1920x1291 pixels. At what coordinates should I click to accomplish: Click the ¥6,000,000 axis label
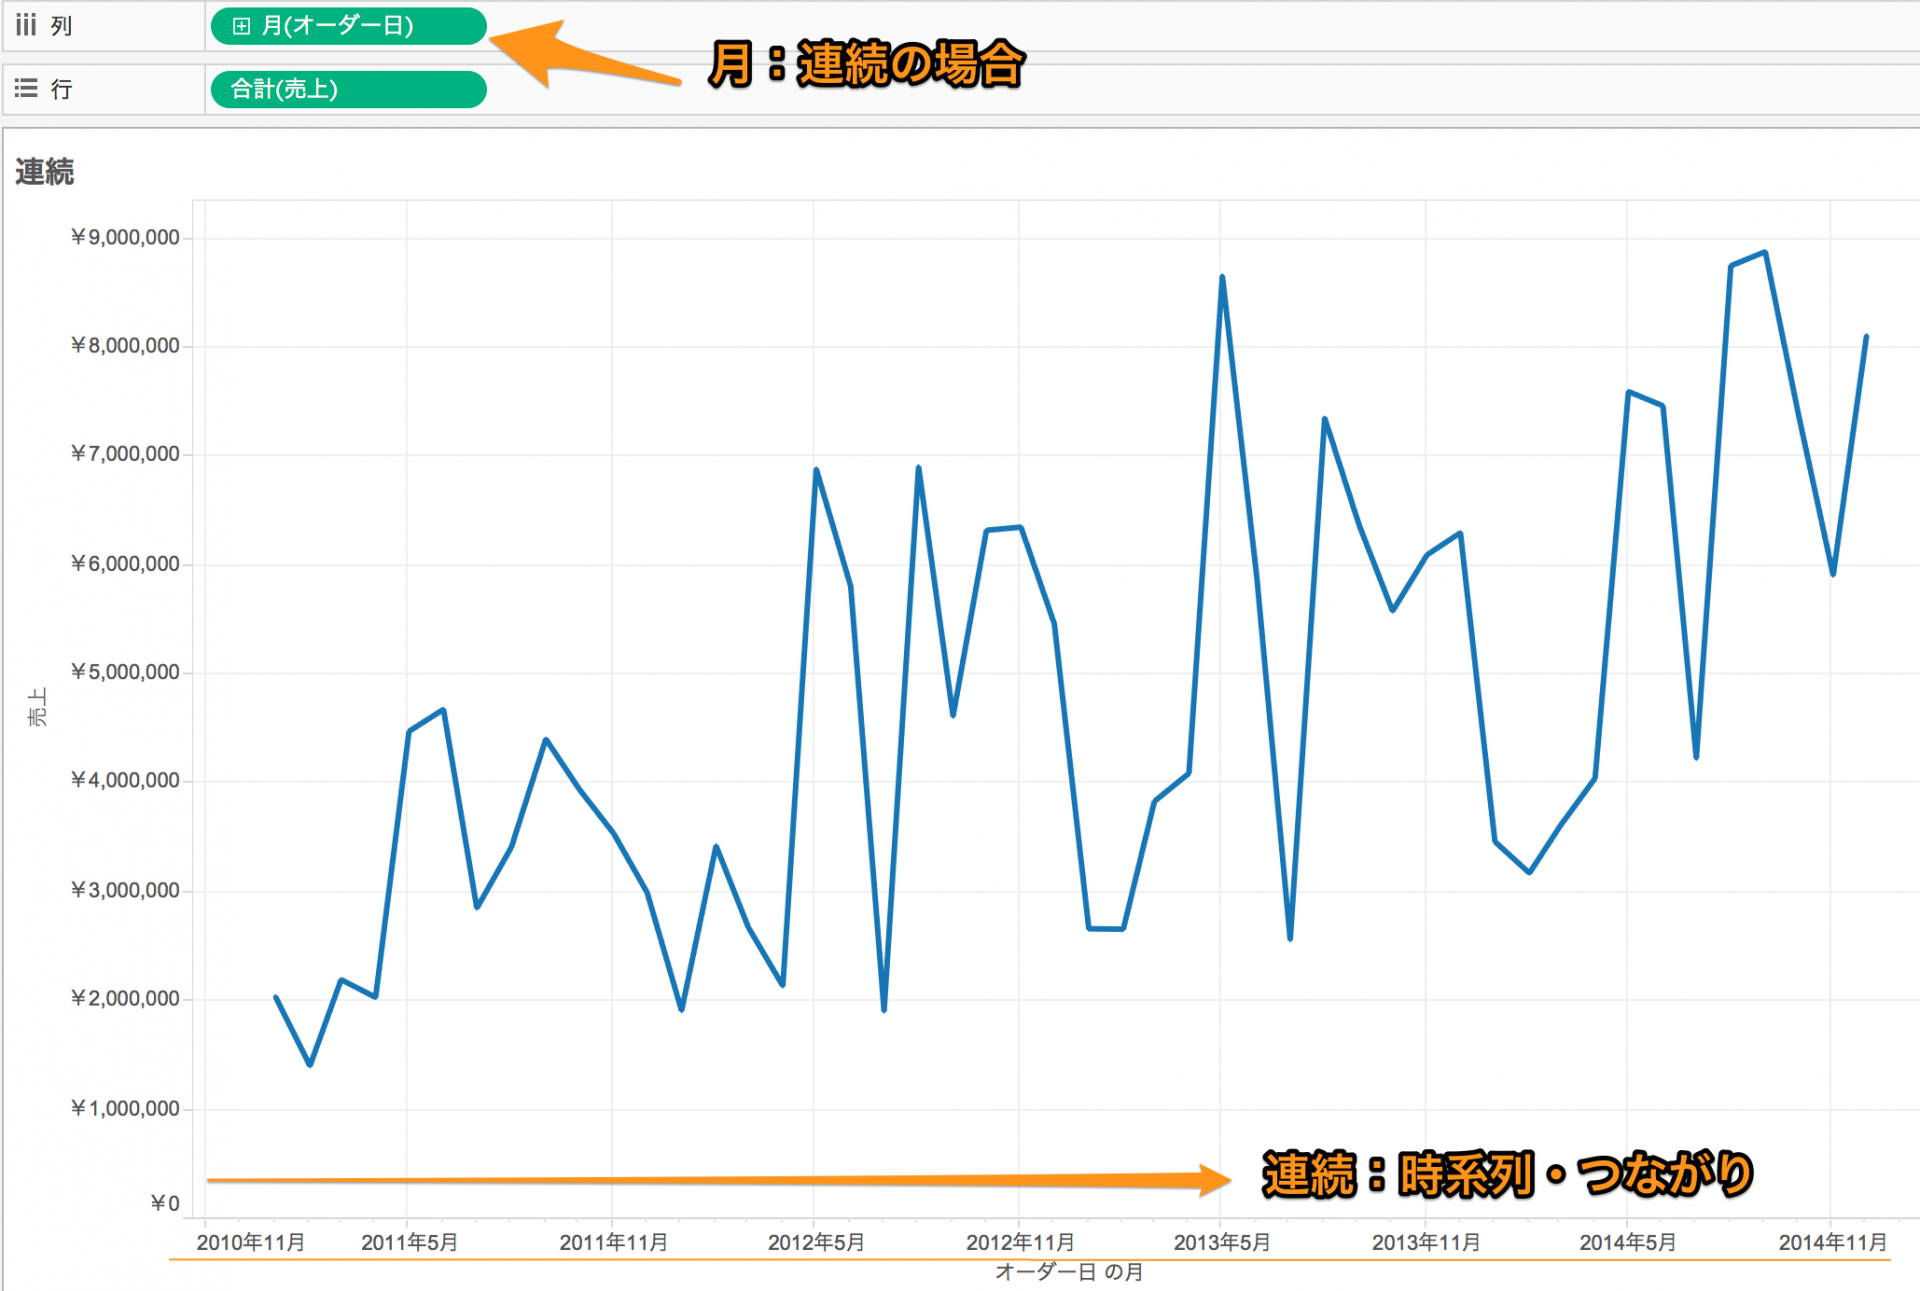(x=125, y=564)
